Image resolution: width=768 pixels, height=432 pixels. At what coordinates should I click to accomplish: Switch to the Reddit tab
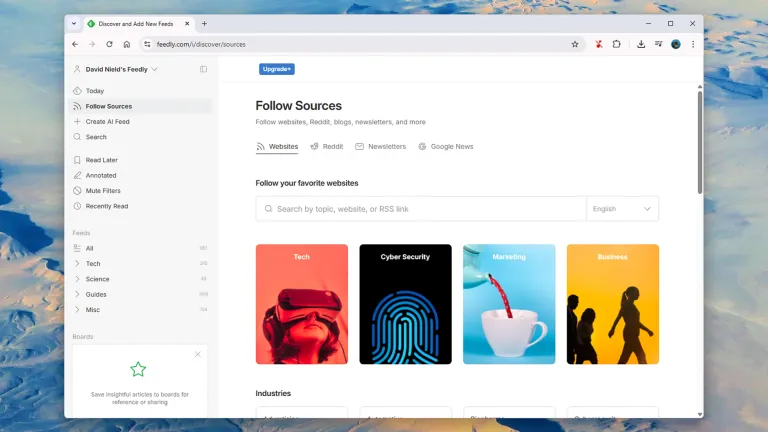[x=327, y=147]
